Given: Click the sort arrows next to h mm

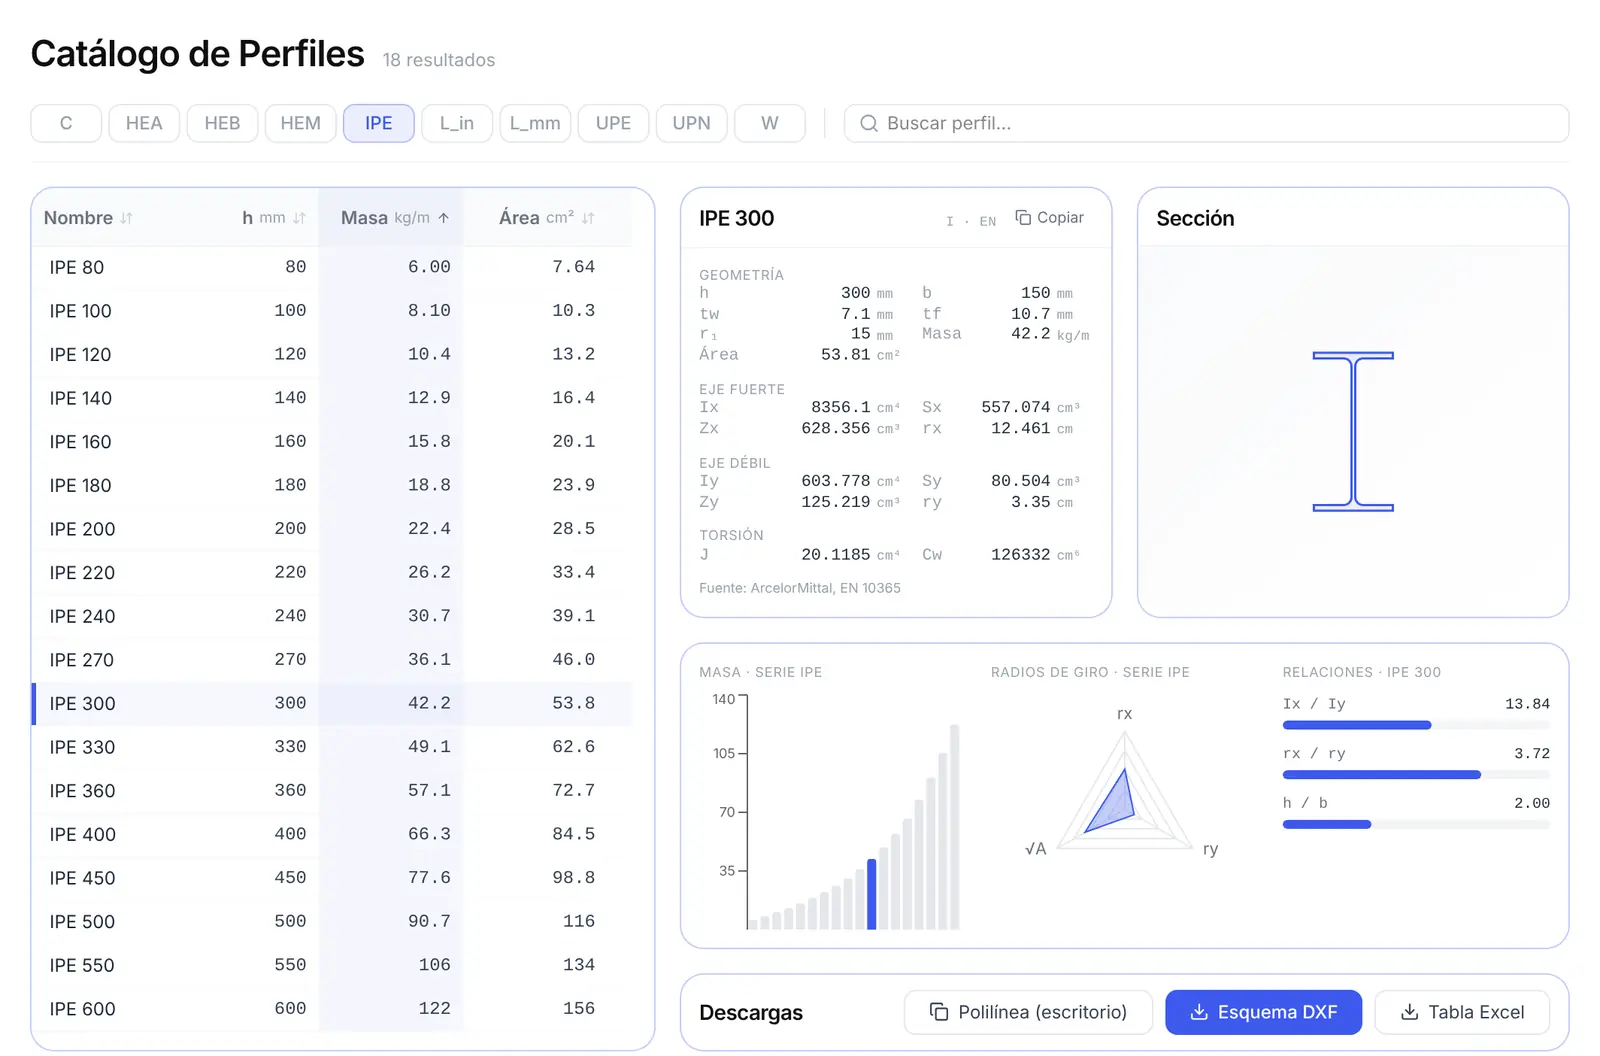Looking at the screenshot, I should click(x=299, y=218).
